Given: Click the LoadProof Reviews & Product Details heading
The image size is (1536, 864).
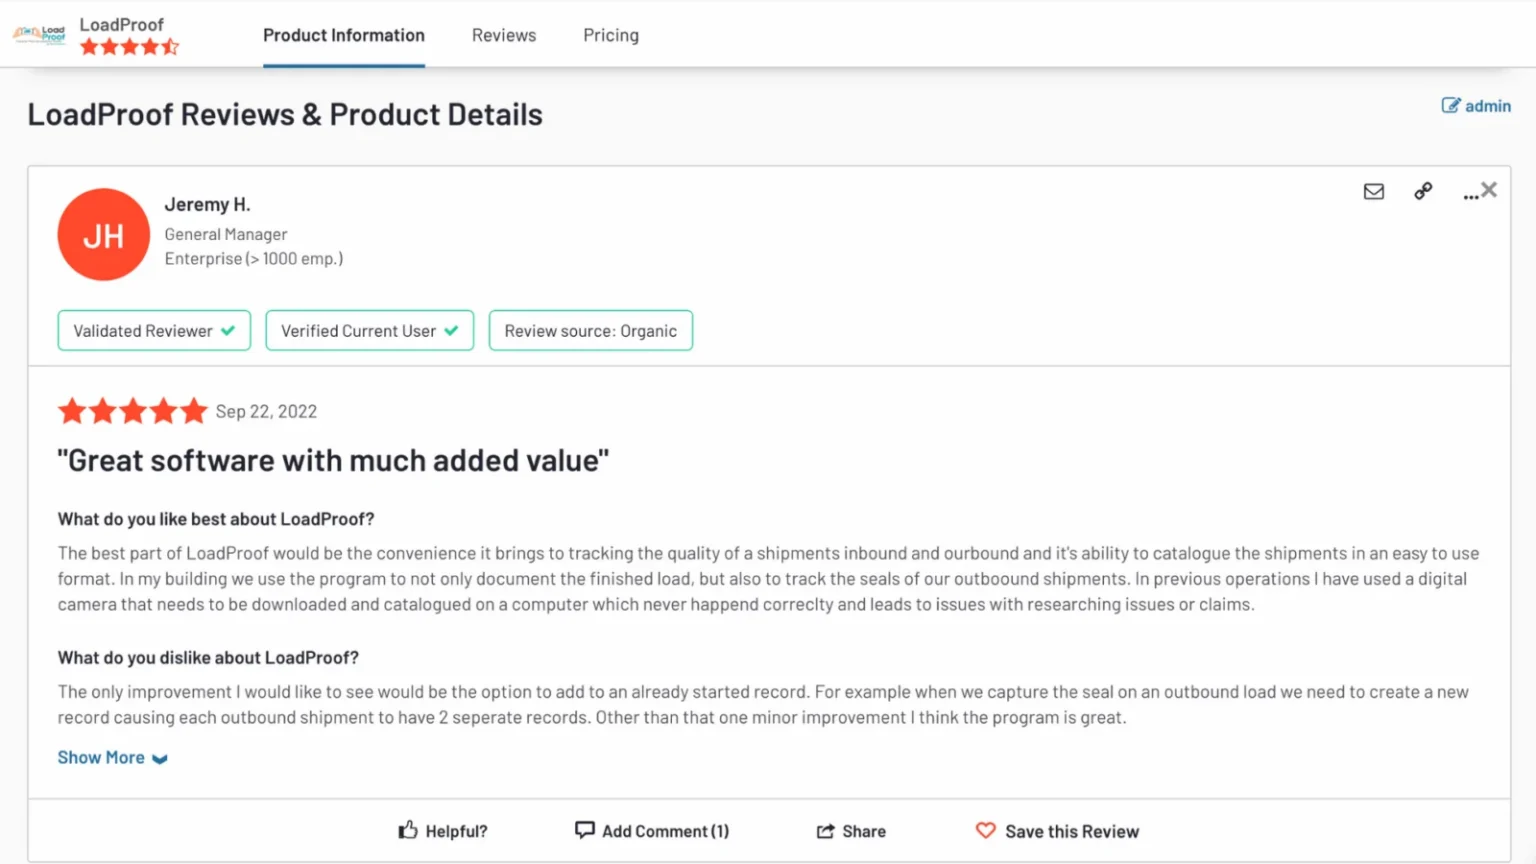Looking at the screenshot, I should [285, 115].
